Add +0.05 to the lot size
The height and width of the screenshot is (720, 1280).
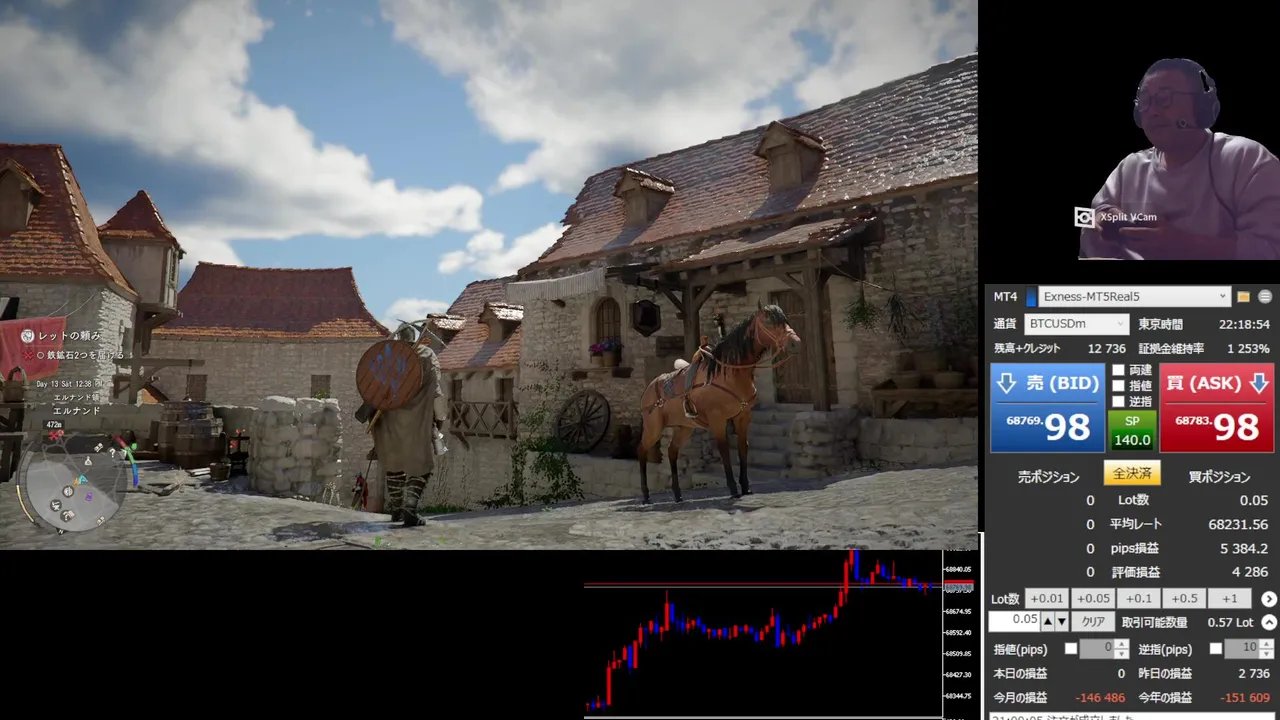1093,599
